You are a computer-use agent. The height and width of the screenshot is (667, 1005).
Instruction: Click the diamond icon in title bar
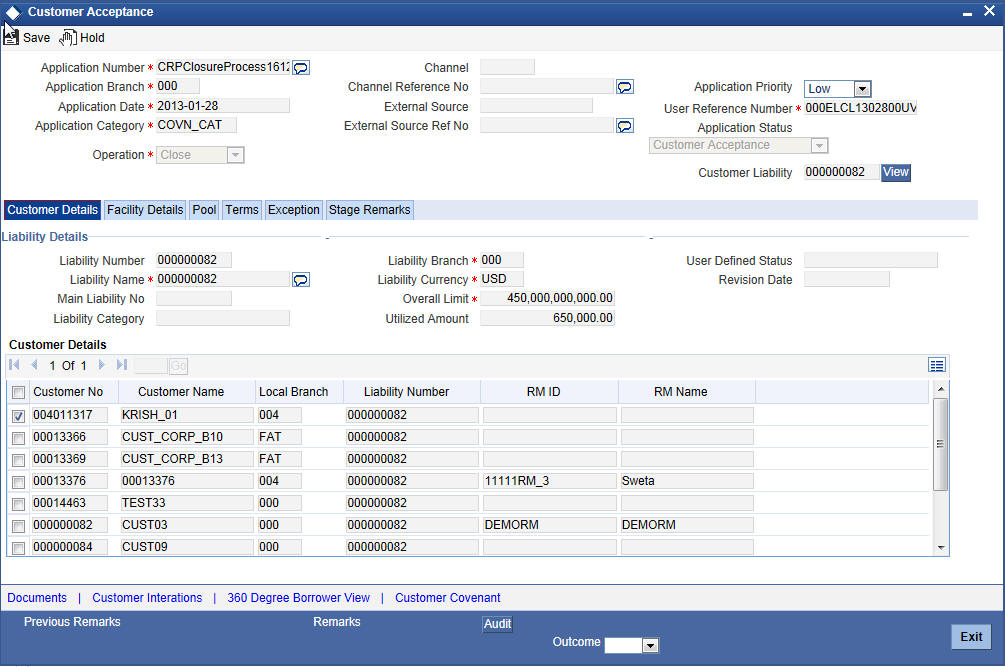click(13, 12)
